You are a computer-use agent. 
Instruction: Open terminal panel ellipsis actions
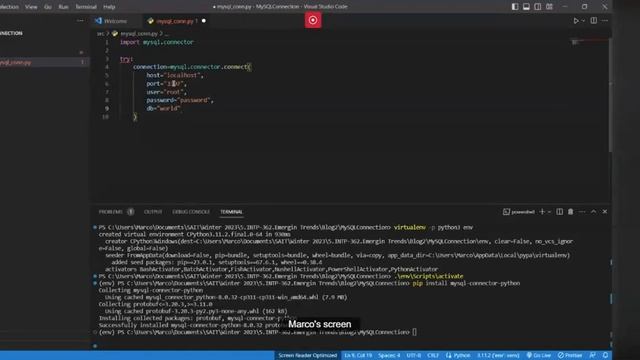[x=582, y=212]
